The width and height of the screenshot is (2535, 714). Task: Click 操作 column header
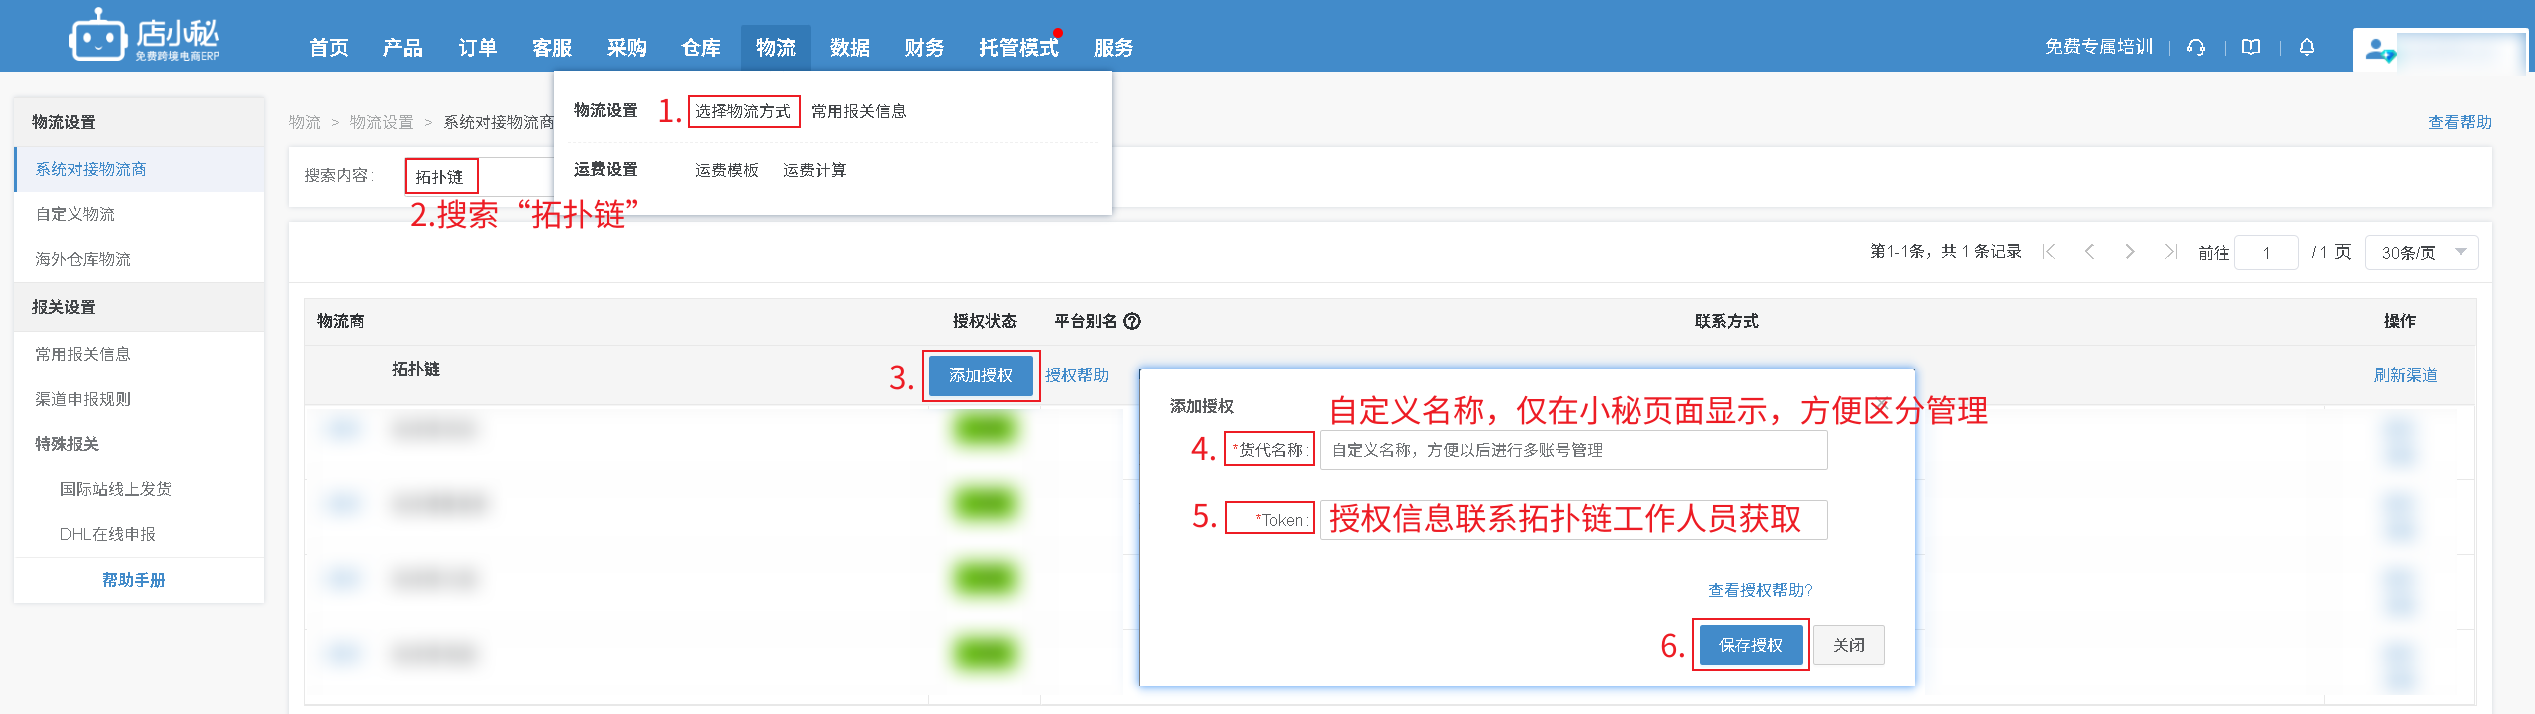[x=2400, y=321]
